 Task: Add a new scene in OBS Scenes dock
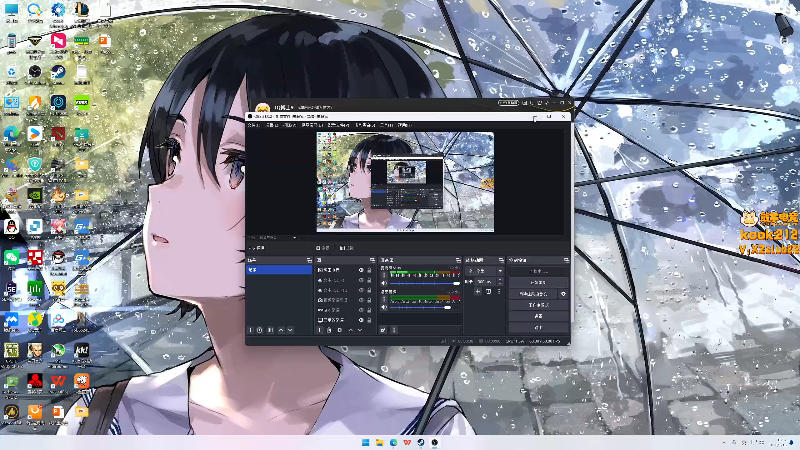tap(251, 330)
